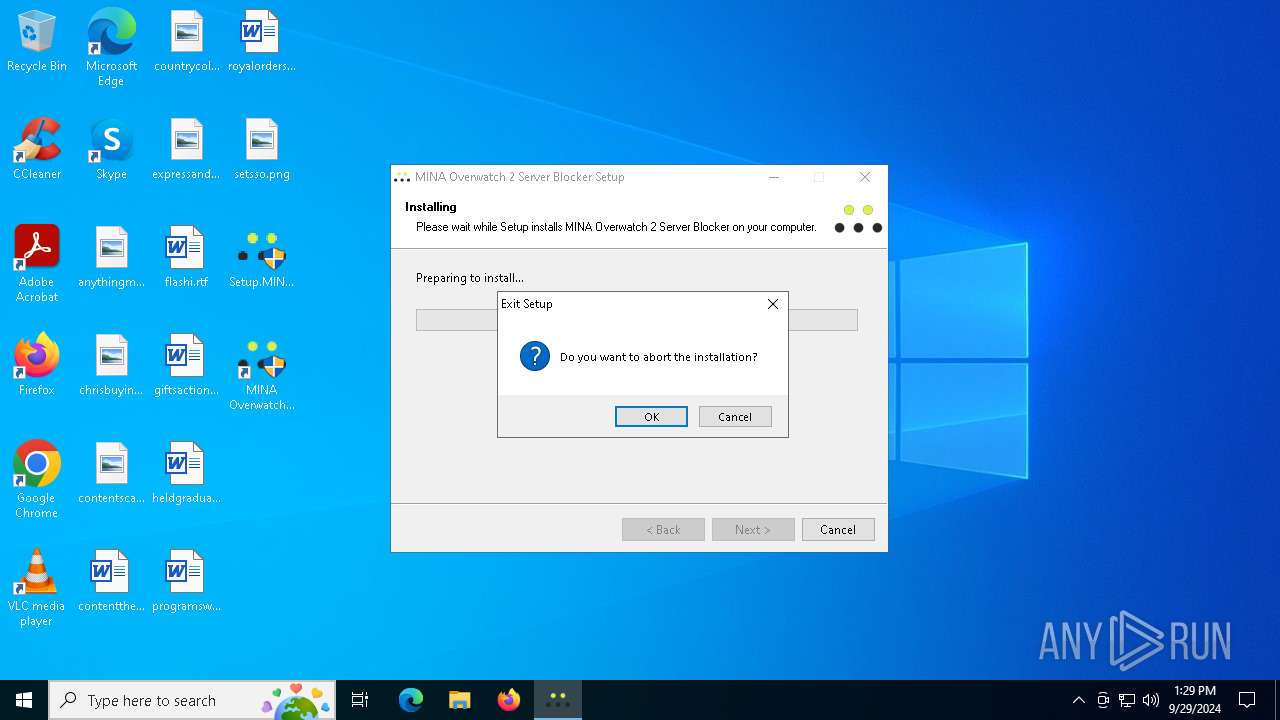Select the countrycol image file icon
Image resolution: width=1280 pixels, height=720 pixels.
coord(186,42)
